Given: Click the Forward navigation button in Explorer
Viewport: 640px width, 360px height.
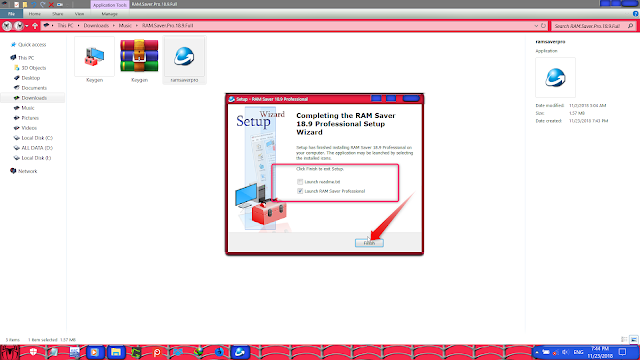Looking at the screenshot, I should (19, 26).
